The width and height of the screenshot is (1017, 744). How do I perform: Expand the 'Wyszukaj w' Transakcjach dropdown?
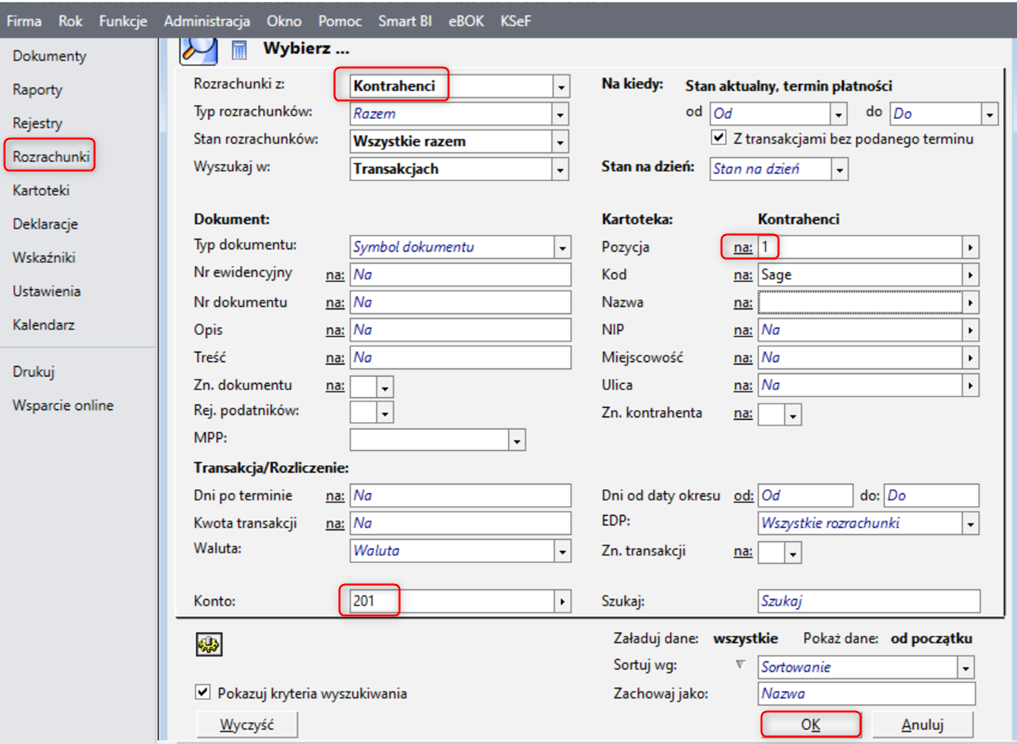point(561,169)
